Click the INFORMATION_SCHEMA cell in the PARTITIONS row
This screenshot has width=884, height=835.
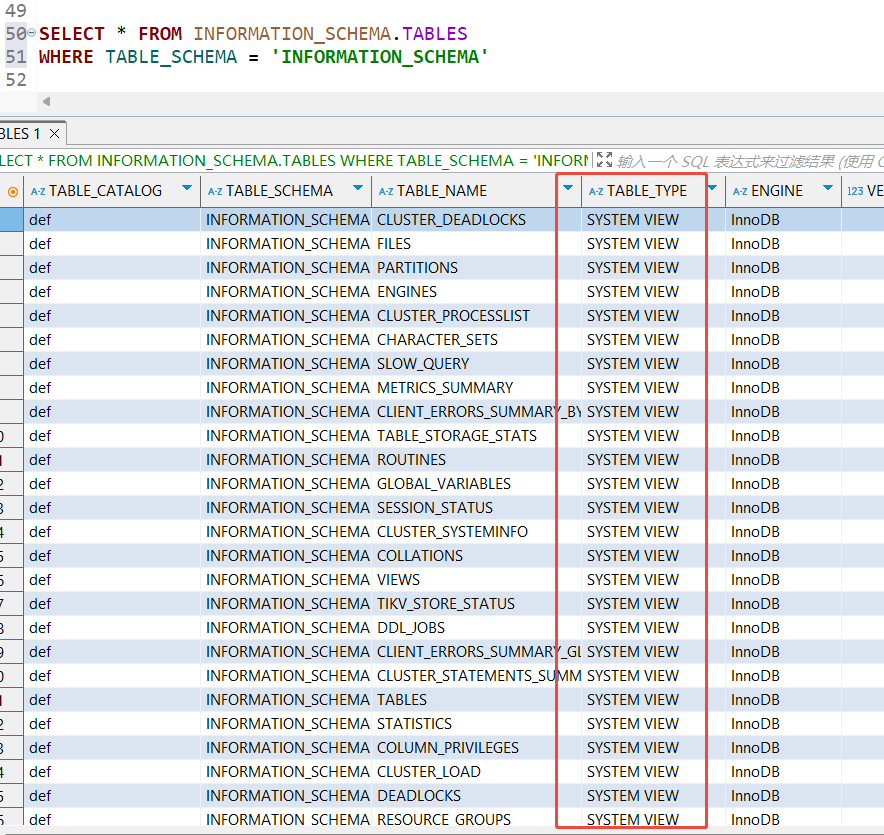(286, 268)
